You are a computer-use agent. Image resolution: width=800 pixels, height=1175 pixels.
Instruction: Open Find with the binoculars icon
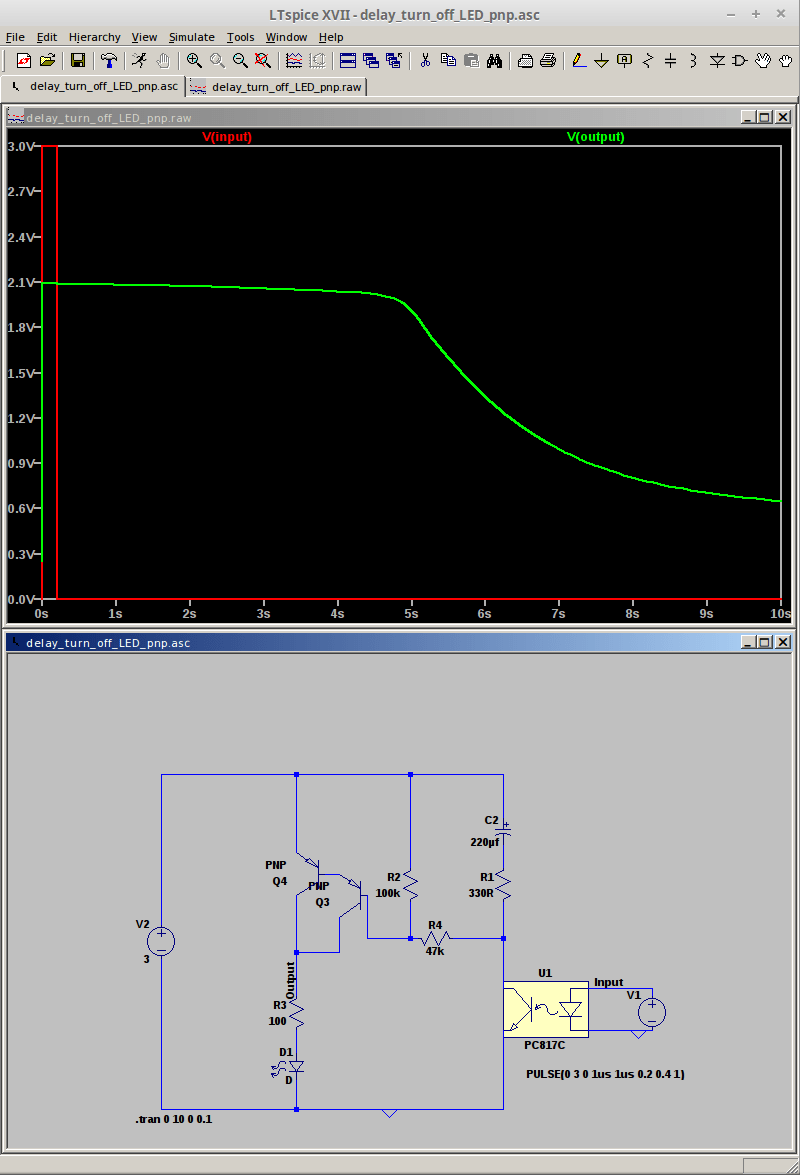[494, 61]
